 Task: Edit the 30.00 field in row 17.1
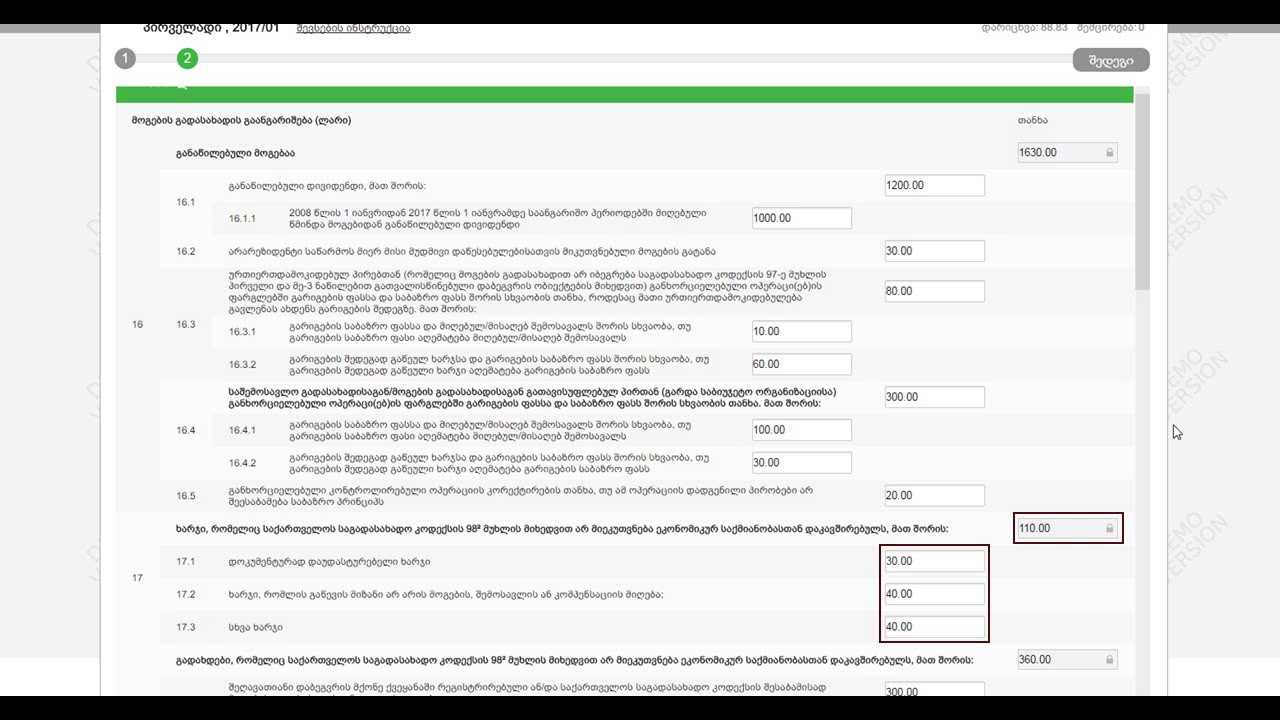click(934, 561)
